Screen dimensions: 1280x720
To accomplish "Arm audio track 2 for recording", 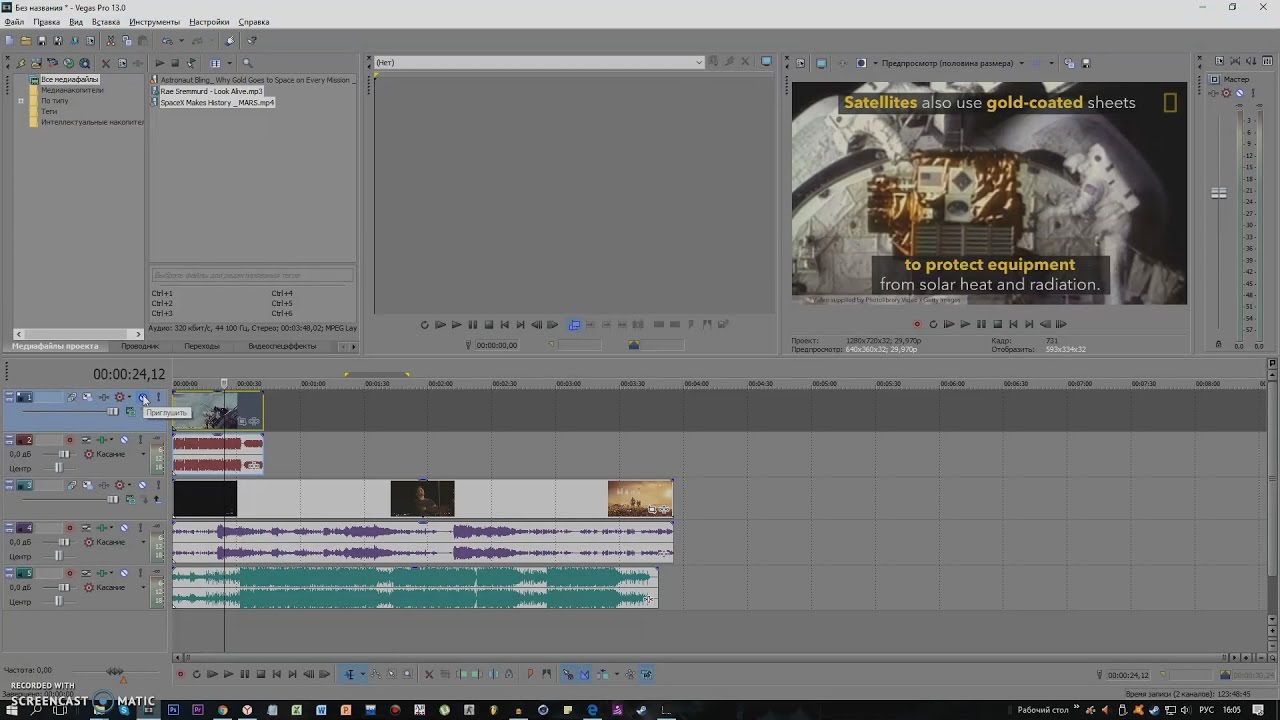I will pyautogui.click(x=69, y=440).
